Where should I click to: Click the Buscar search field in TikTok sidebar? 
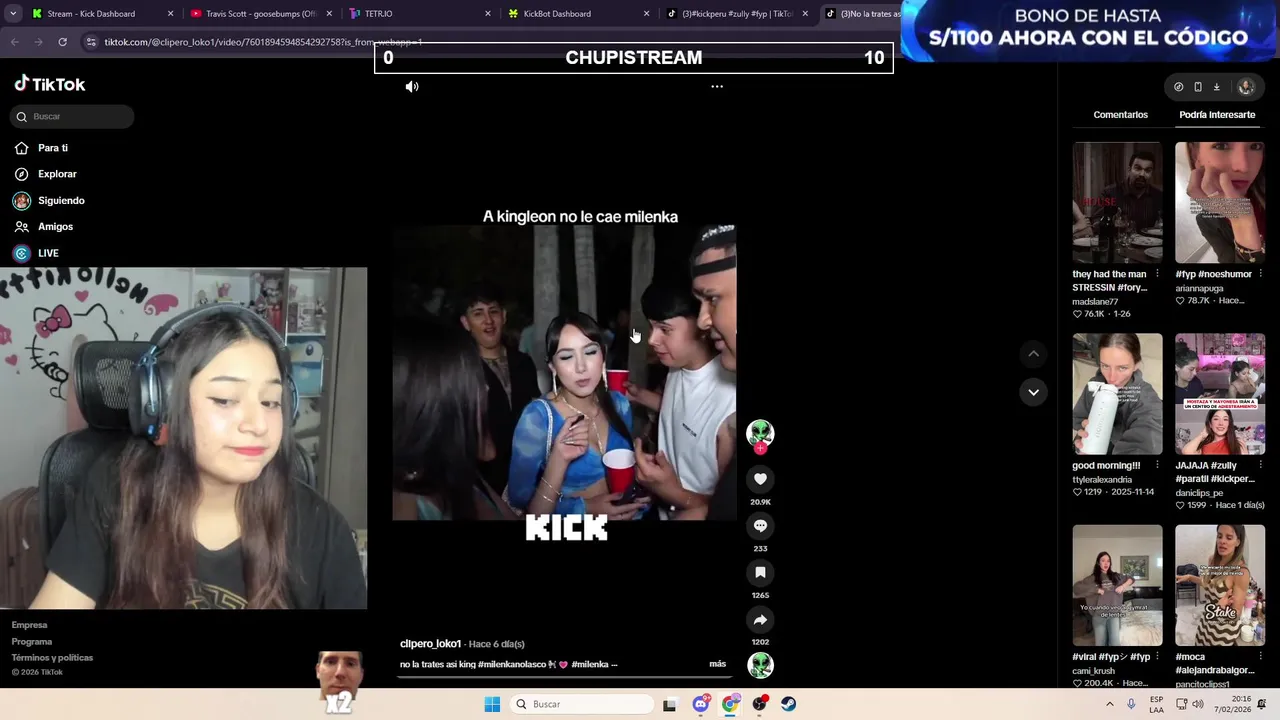(72, 117)
